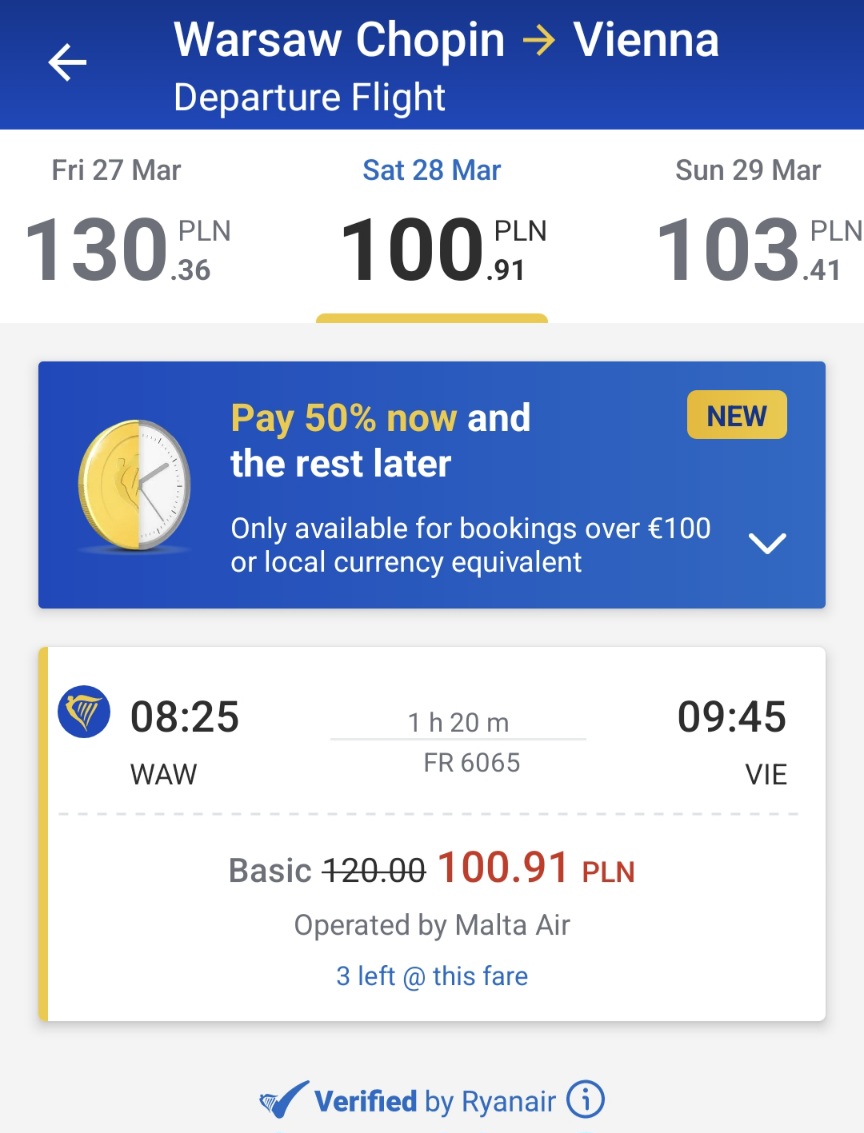Choose the 103.41 PLN fare

759,250
